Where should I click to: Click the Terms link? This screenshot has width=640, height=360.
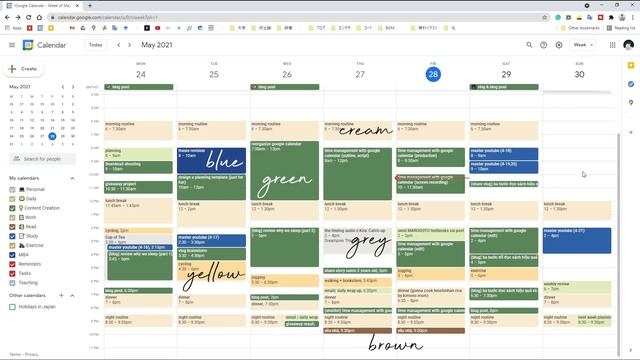click(15, 354)
